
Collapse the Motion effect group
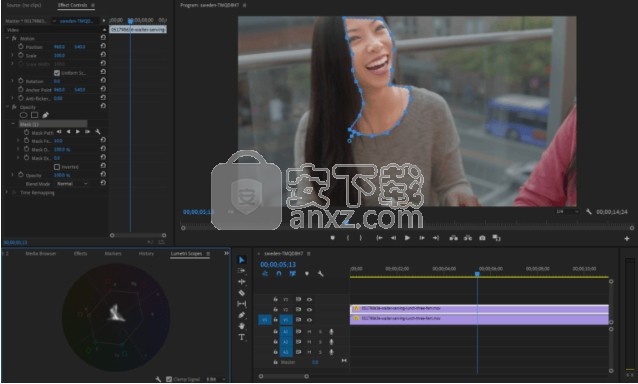click(7, 38)
